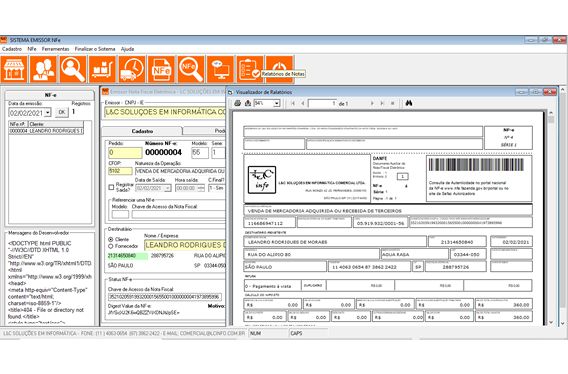
Task: Click the NUM indicator in status bar
Action: click(x=256, y=333)
